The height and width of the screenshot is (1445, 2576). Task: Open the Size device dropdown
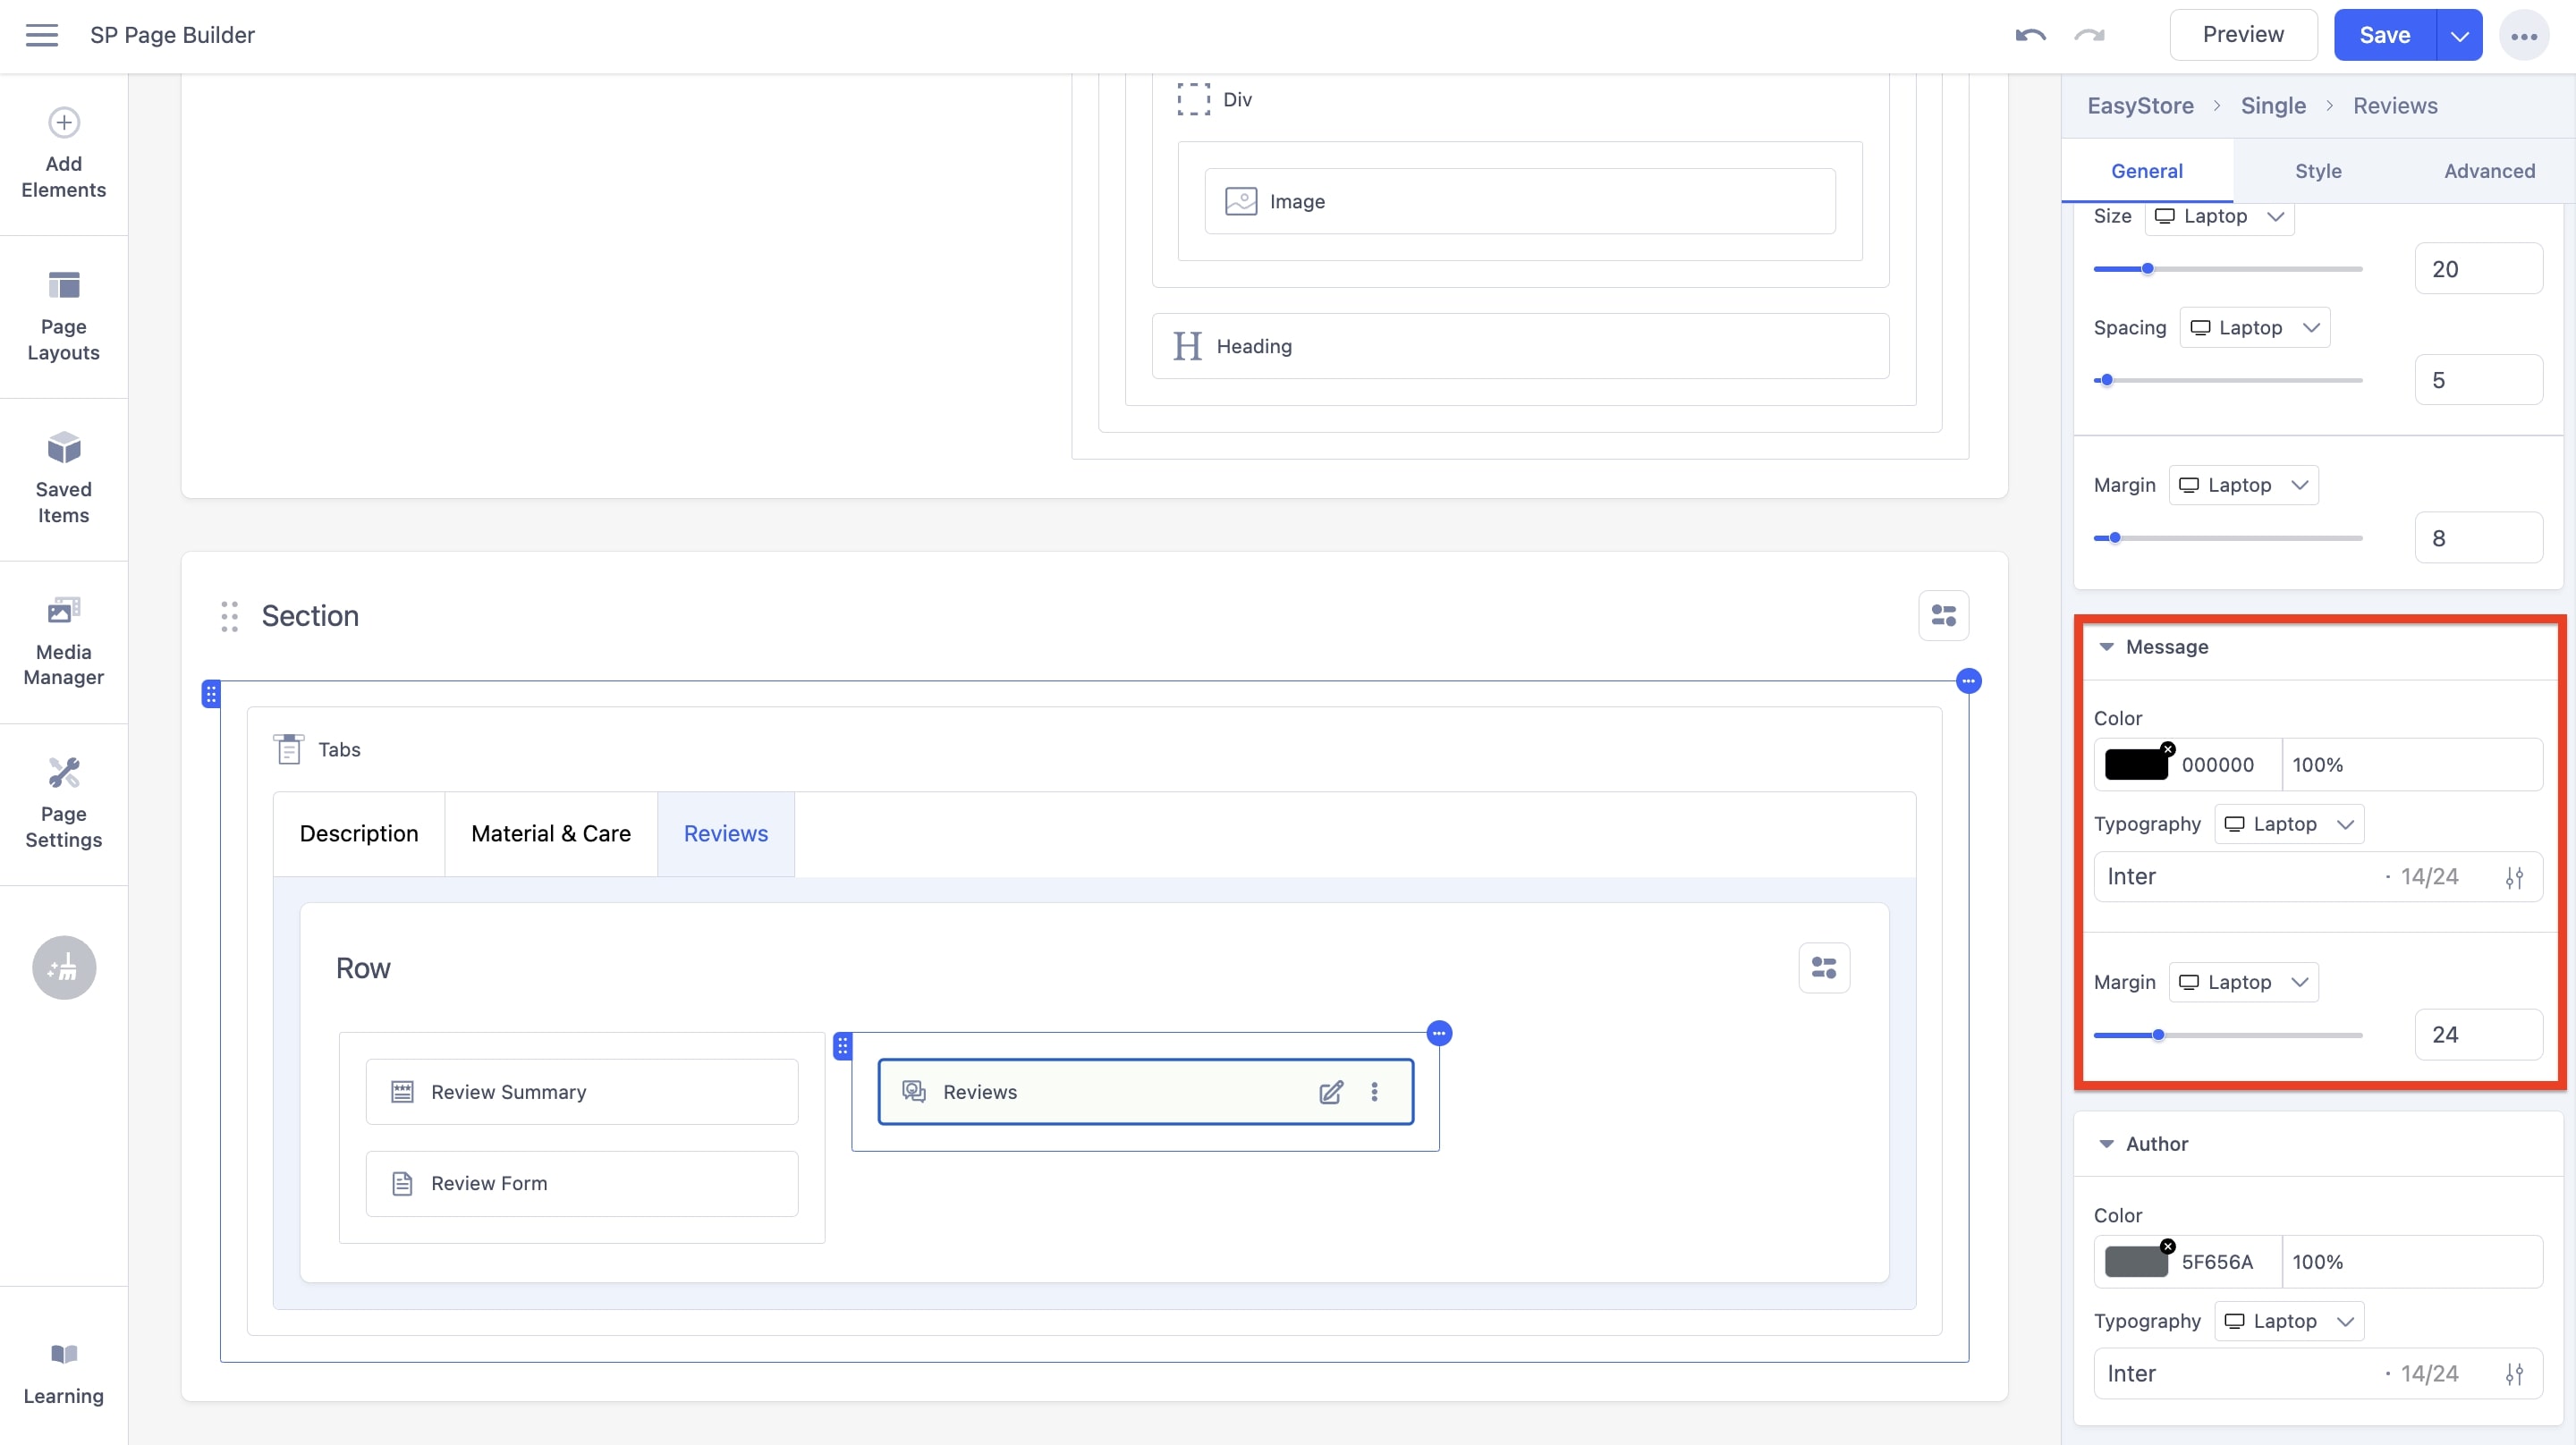[2219, 216]
